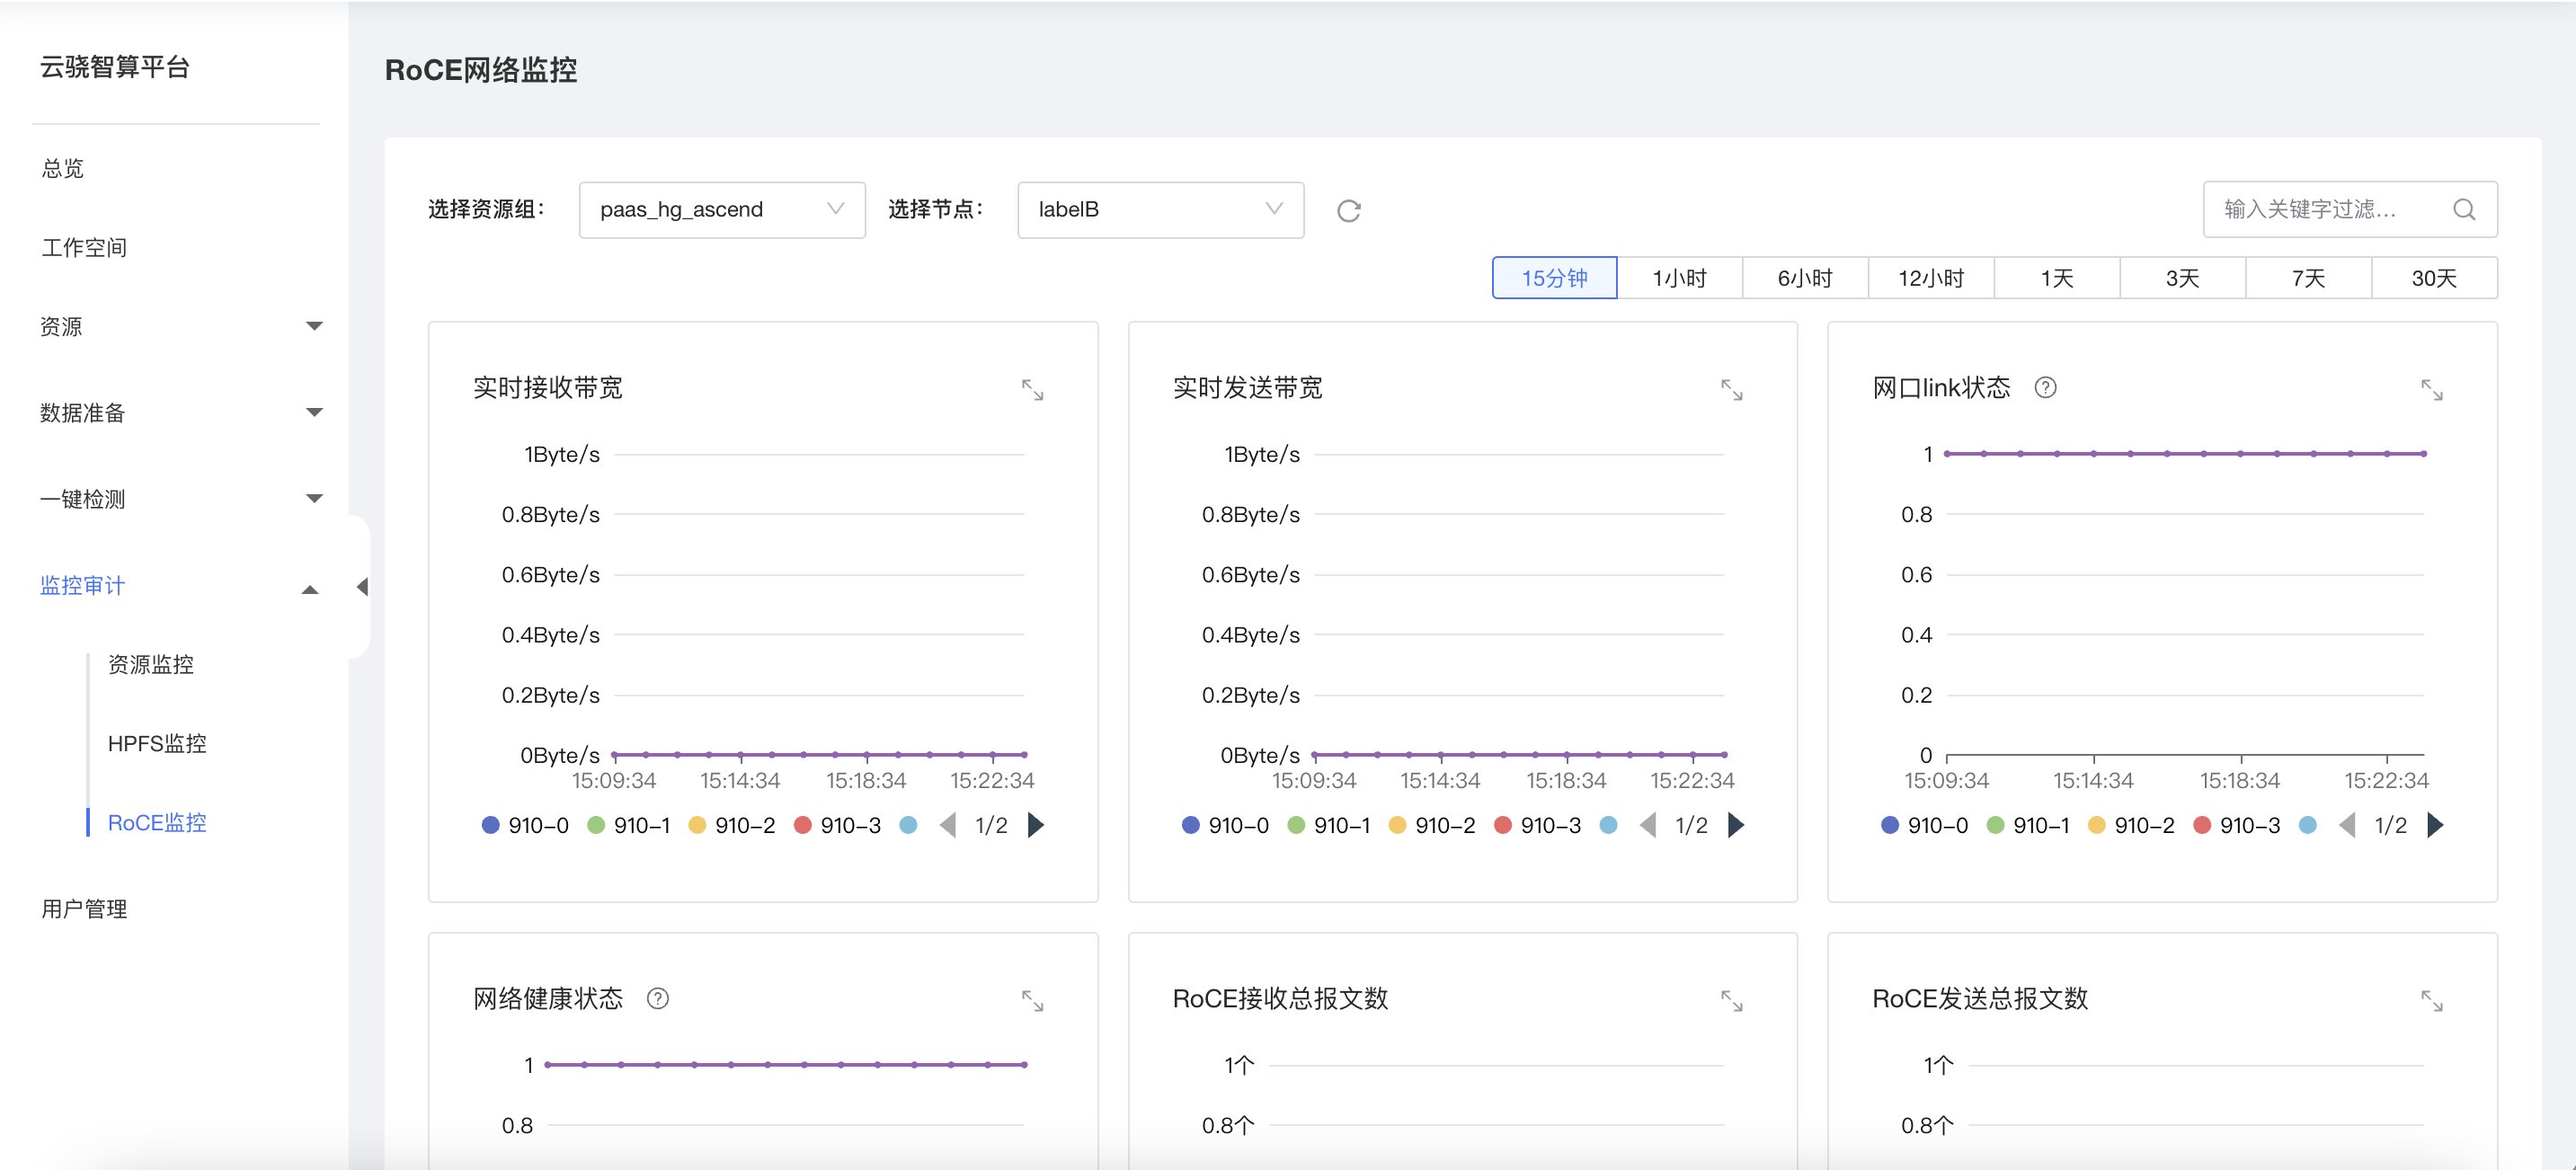Toggle 910-1 series in 网口link状态 legend
2576x1170 pixels.
pos(2028,825)
